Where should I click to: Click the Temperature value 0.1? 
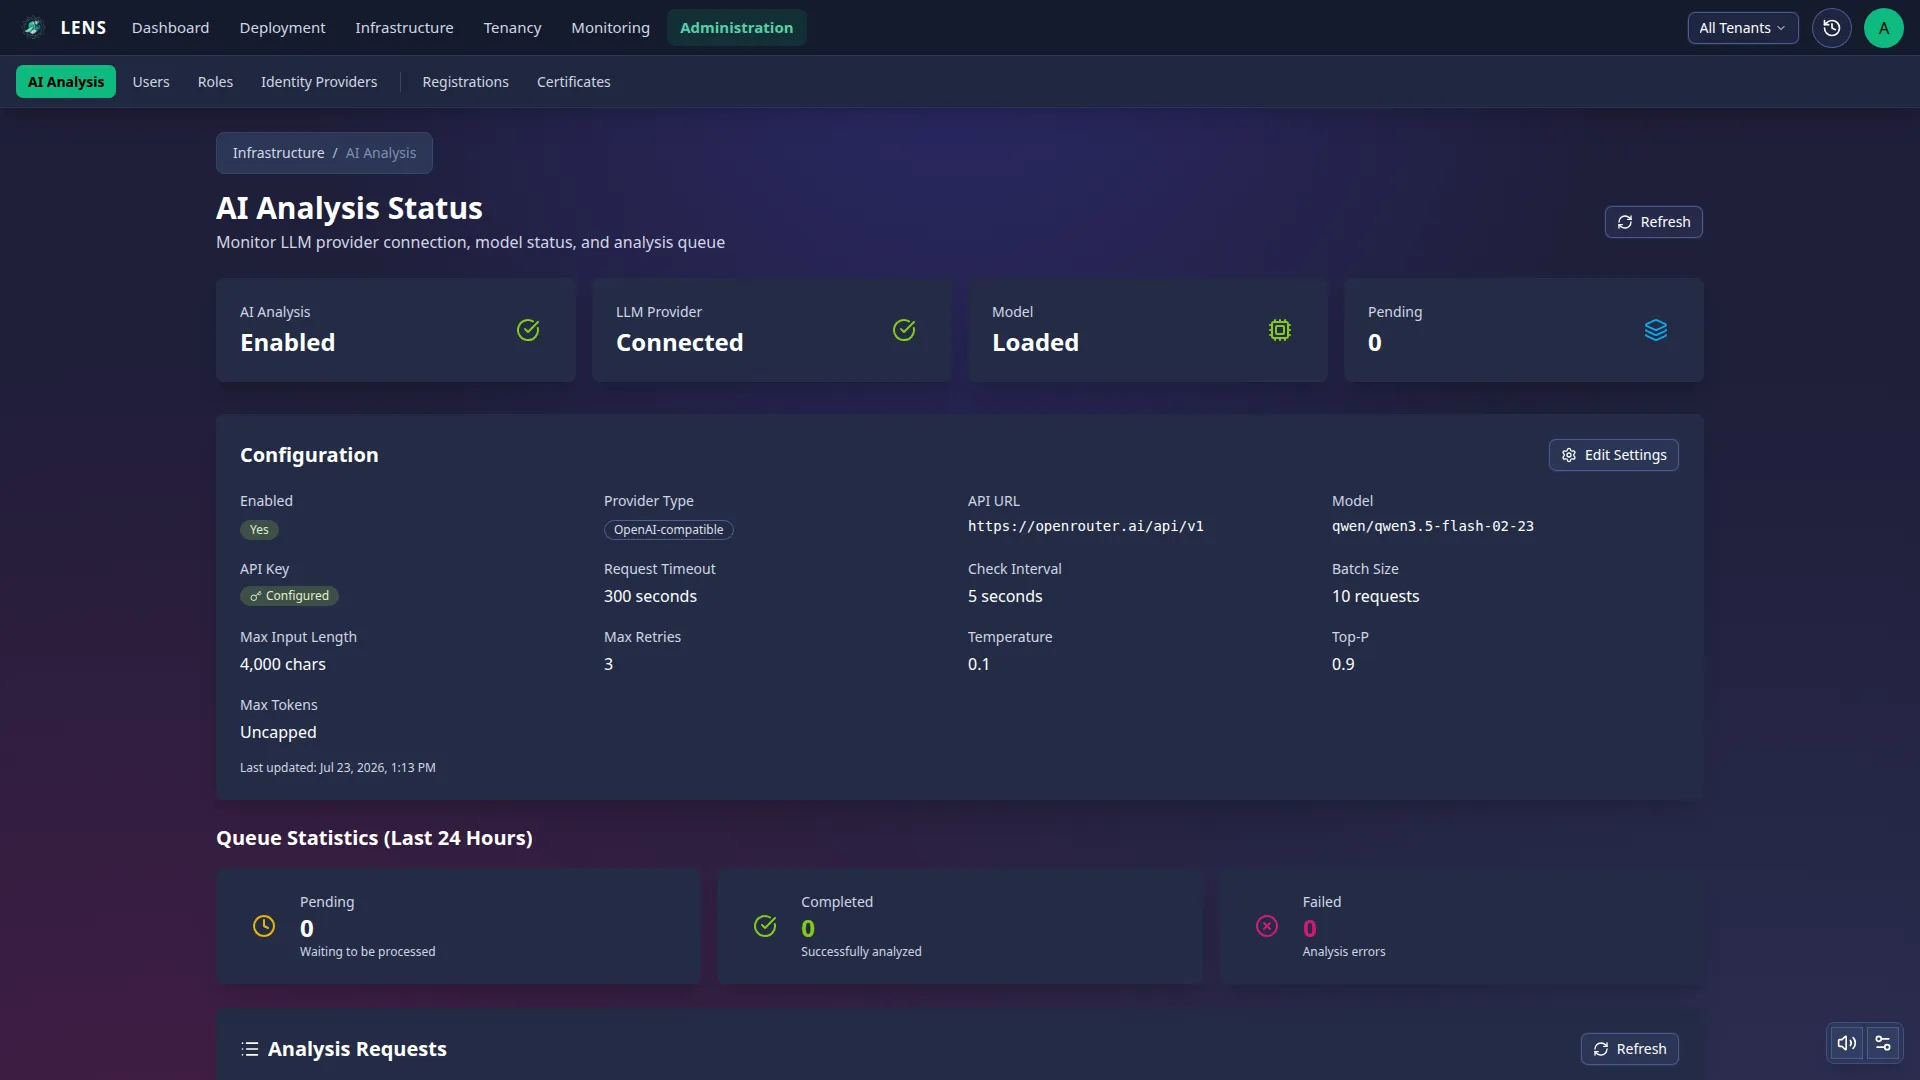978,664
